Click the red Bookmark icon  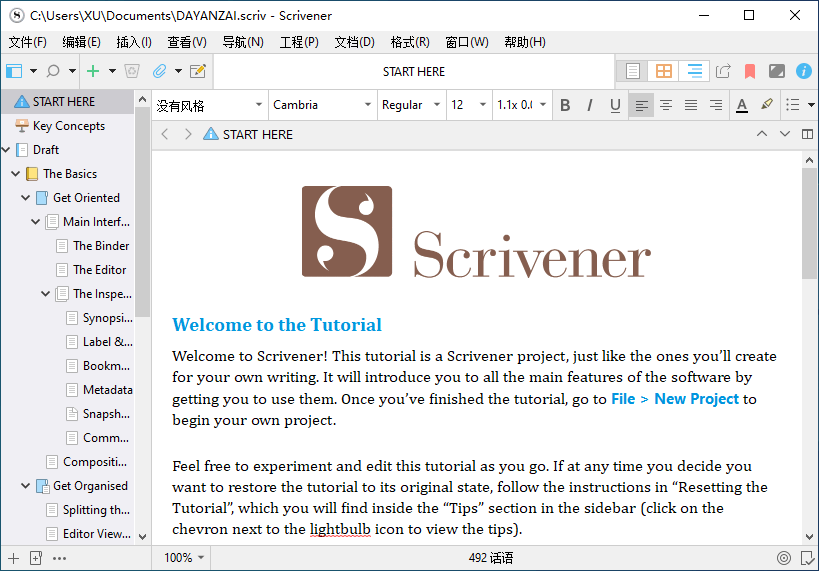750,71
